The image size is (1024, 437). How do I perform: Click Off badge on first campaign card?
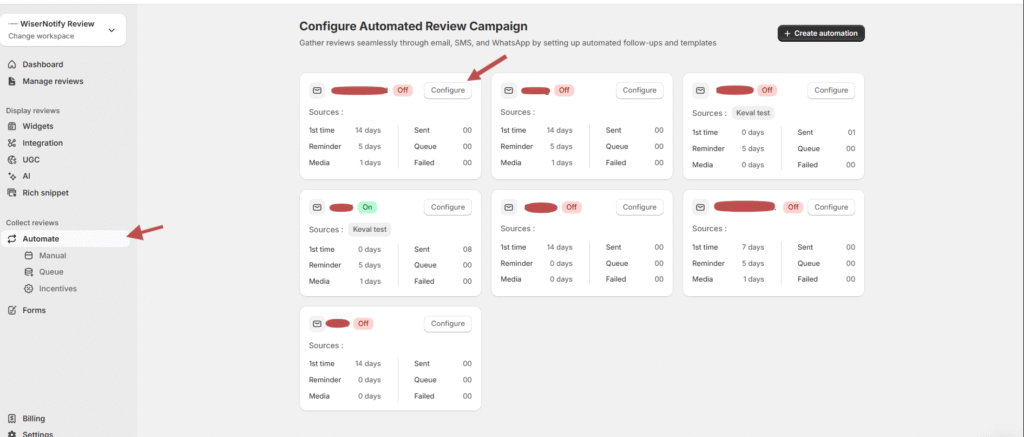(403, 90)
